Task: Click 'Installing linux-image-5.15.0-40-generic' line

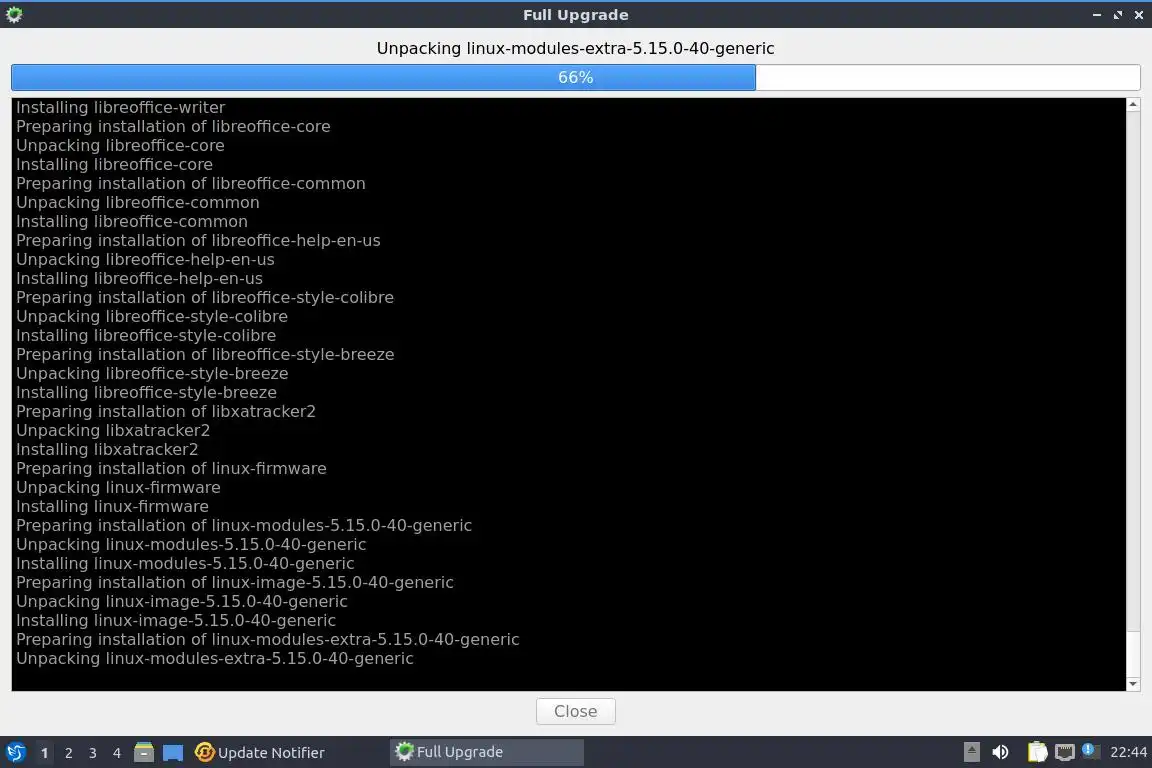Action: point(176,621)
